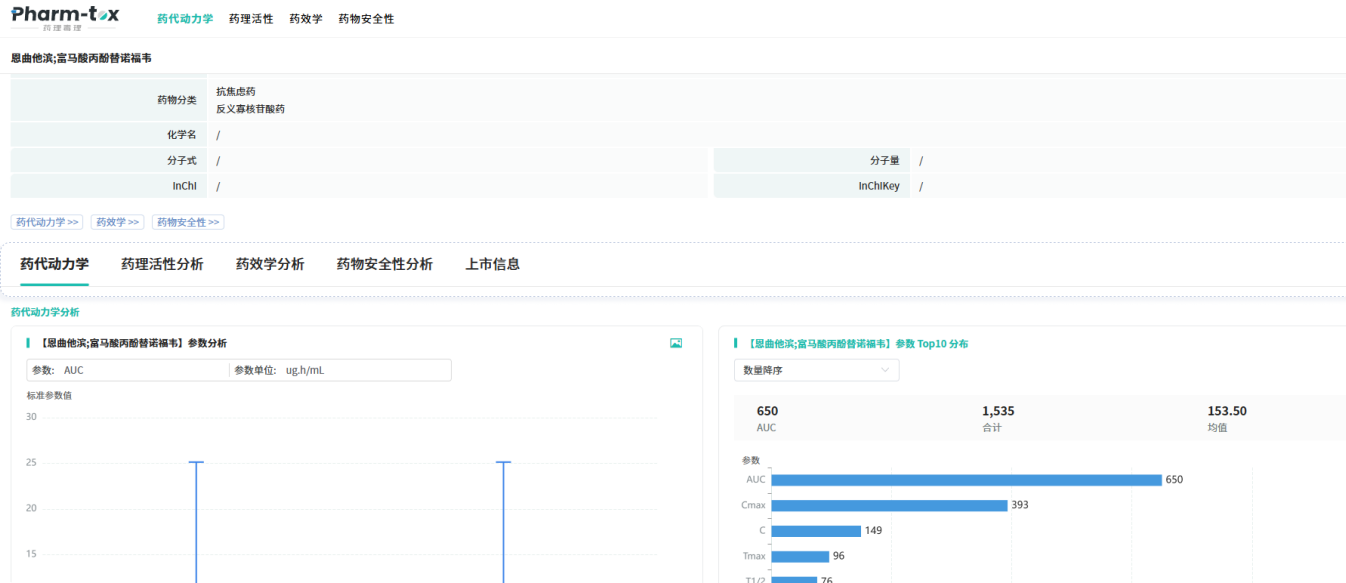Screen dimensions: 1346x583
Task: Follow the 药物安全性 >> quick link
Action: [x=188, y=222]
